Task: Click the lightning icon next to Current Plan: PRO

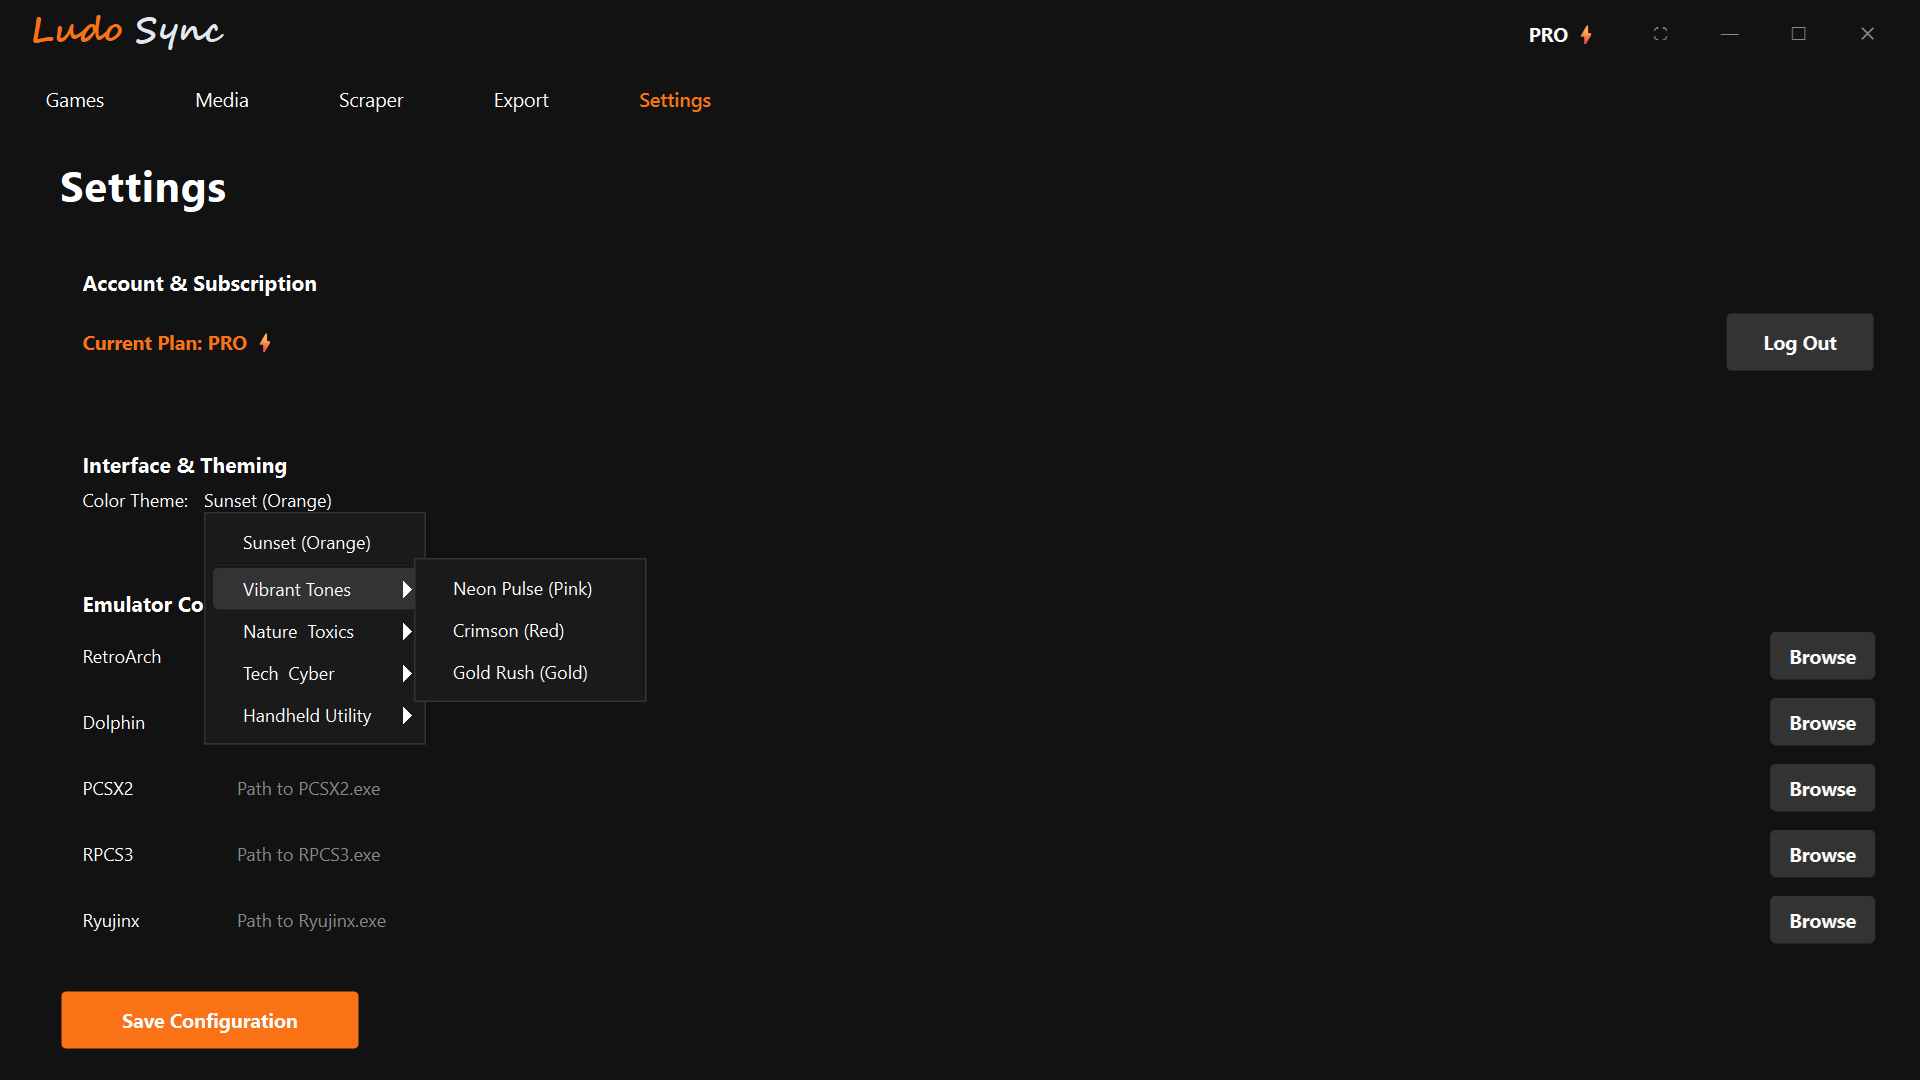Action: (264, 342)
